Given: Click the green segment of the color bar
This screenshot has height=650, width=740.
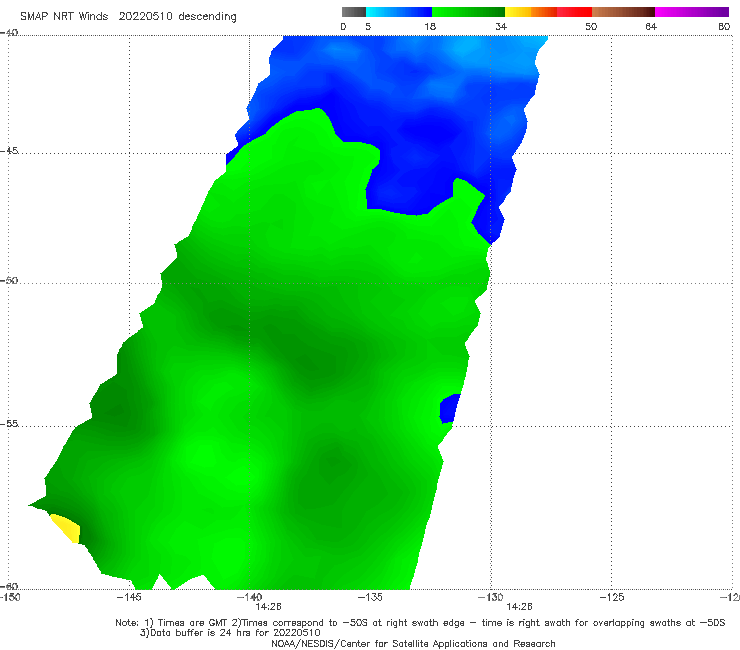Looking at the screenshot, I should pyautogui.click(x=468, y=12).
